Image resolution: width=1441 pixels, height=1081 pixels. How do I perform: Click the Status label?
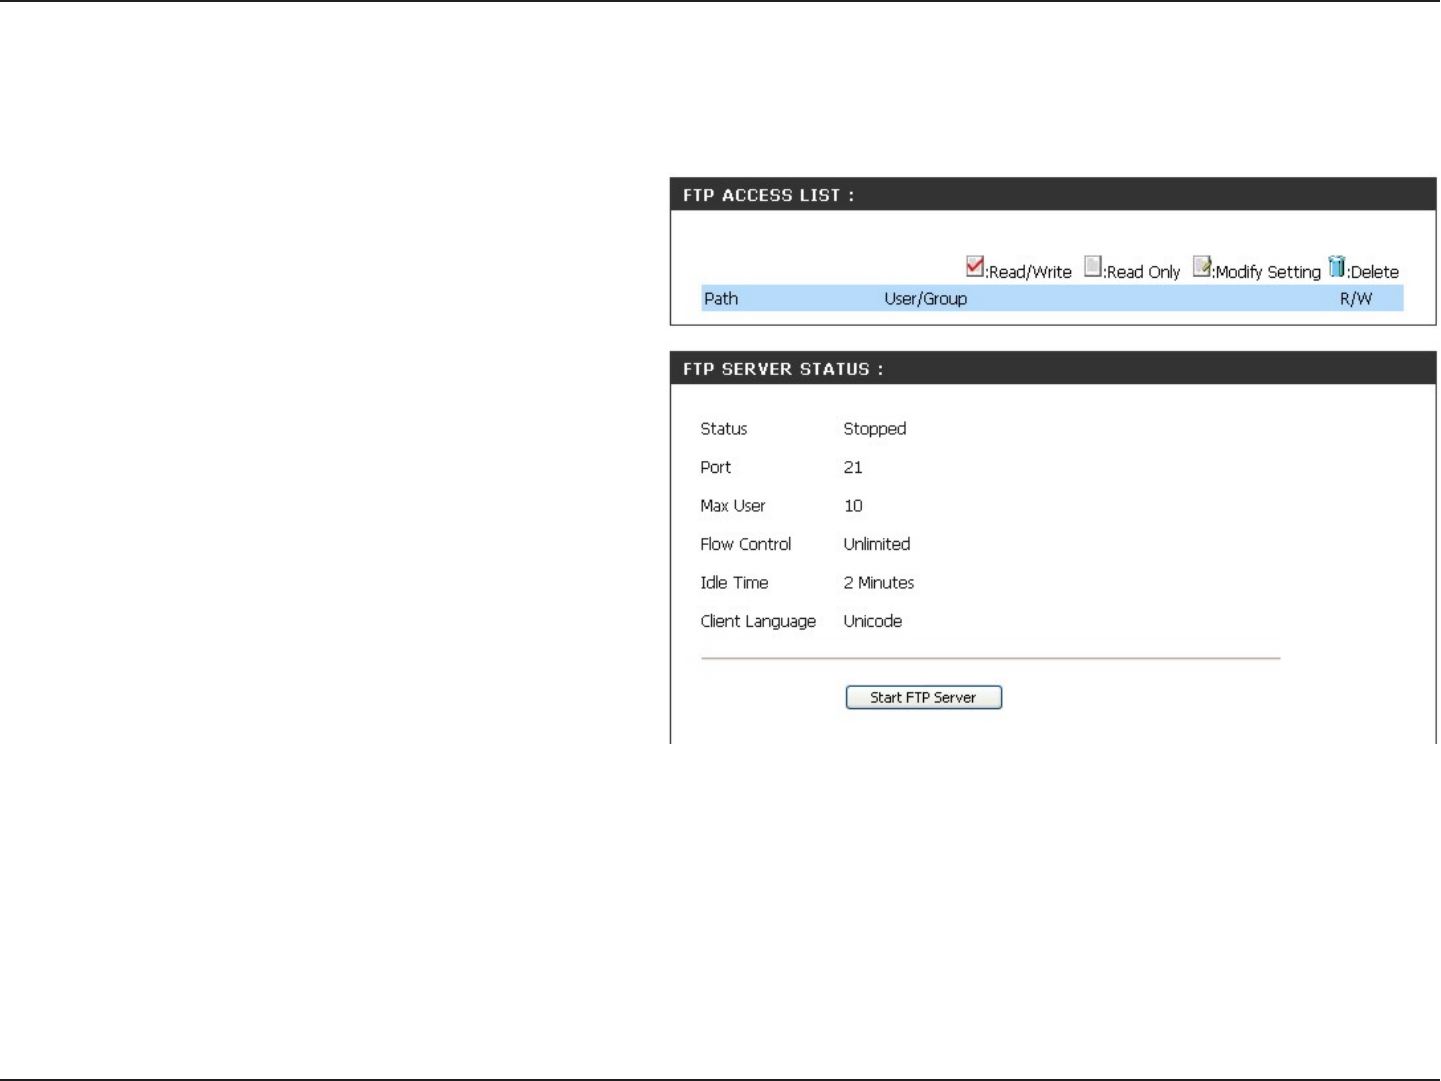click(724, 429)
